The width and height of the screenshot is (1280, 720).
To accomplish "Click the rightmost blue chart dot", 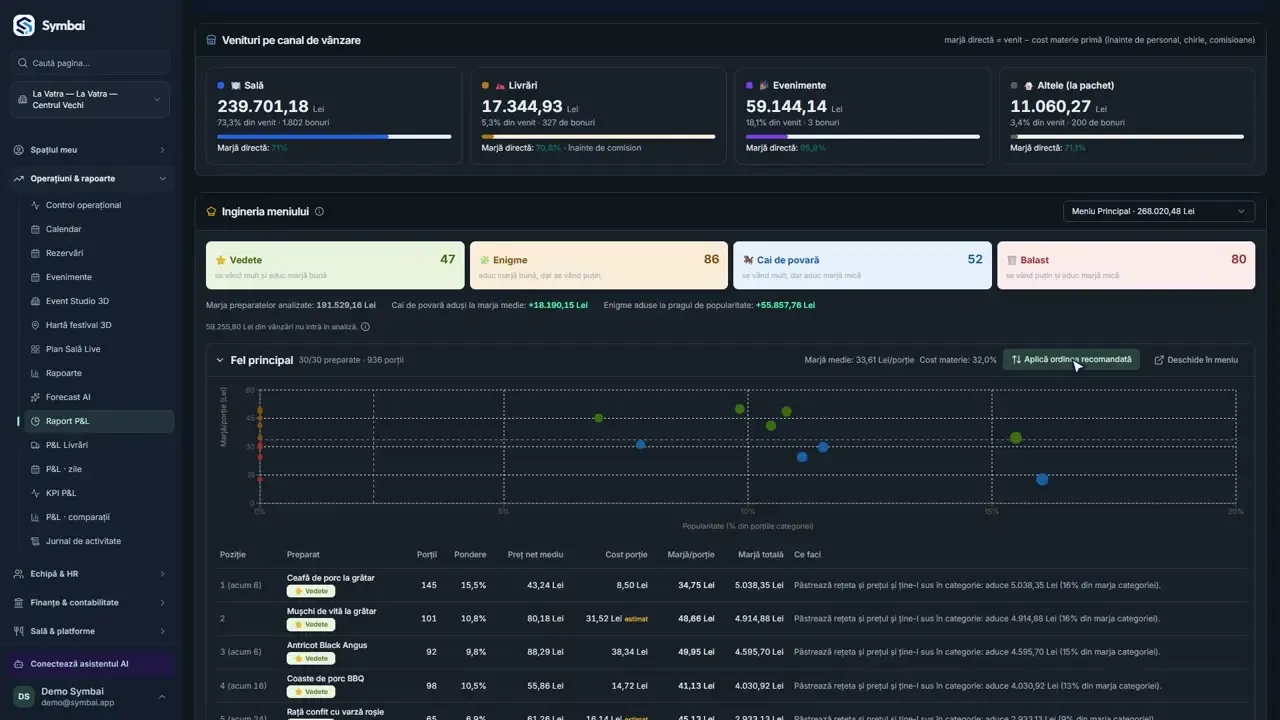I will click(1042, 480).
